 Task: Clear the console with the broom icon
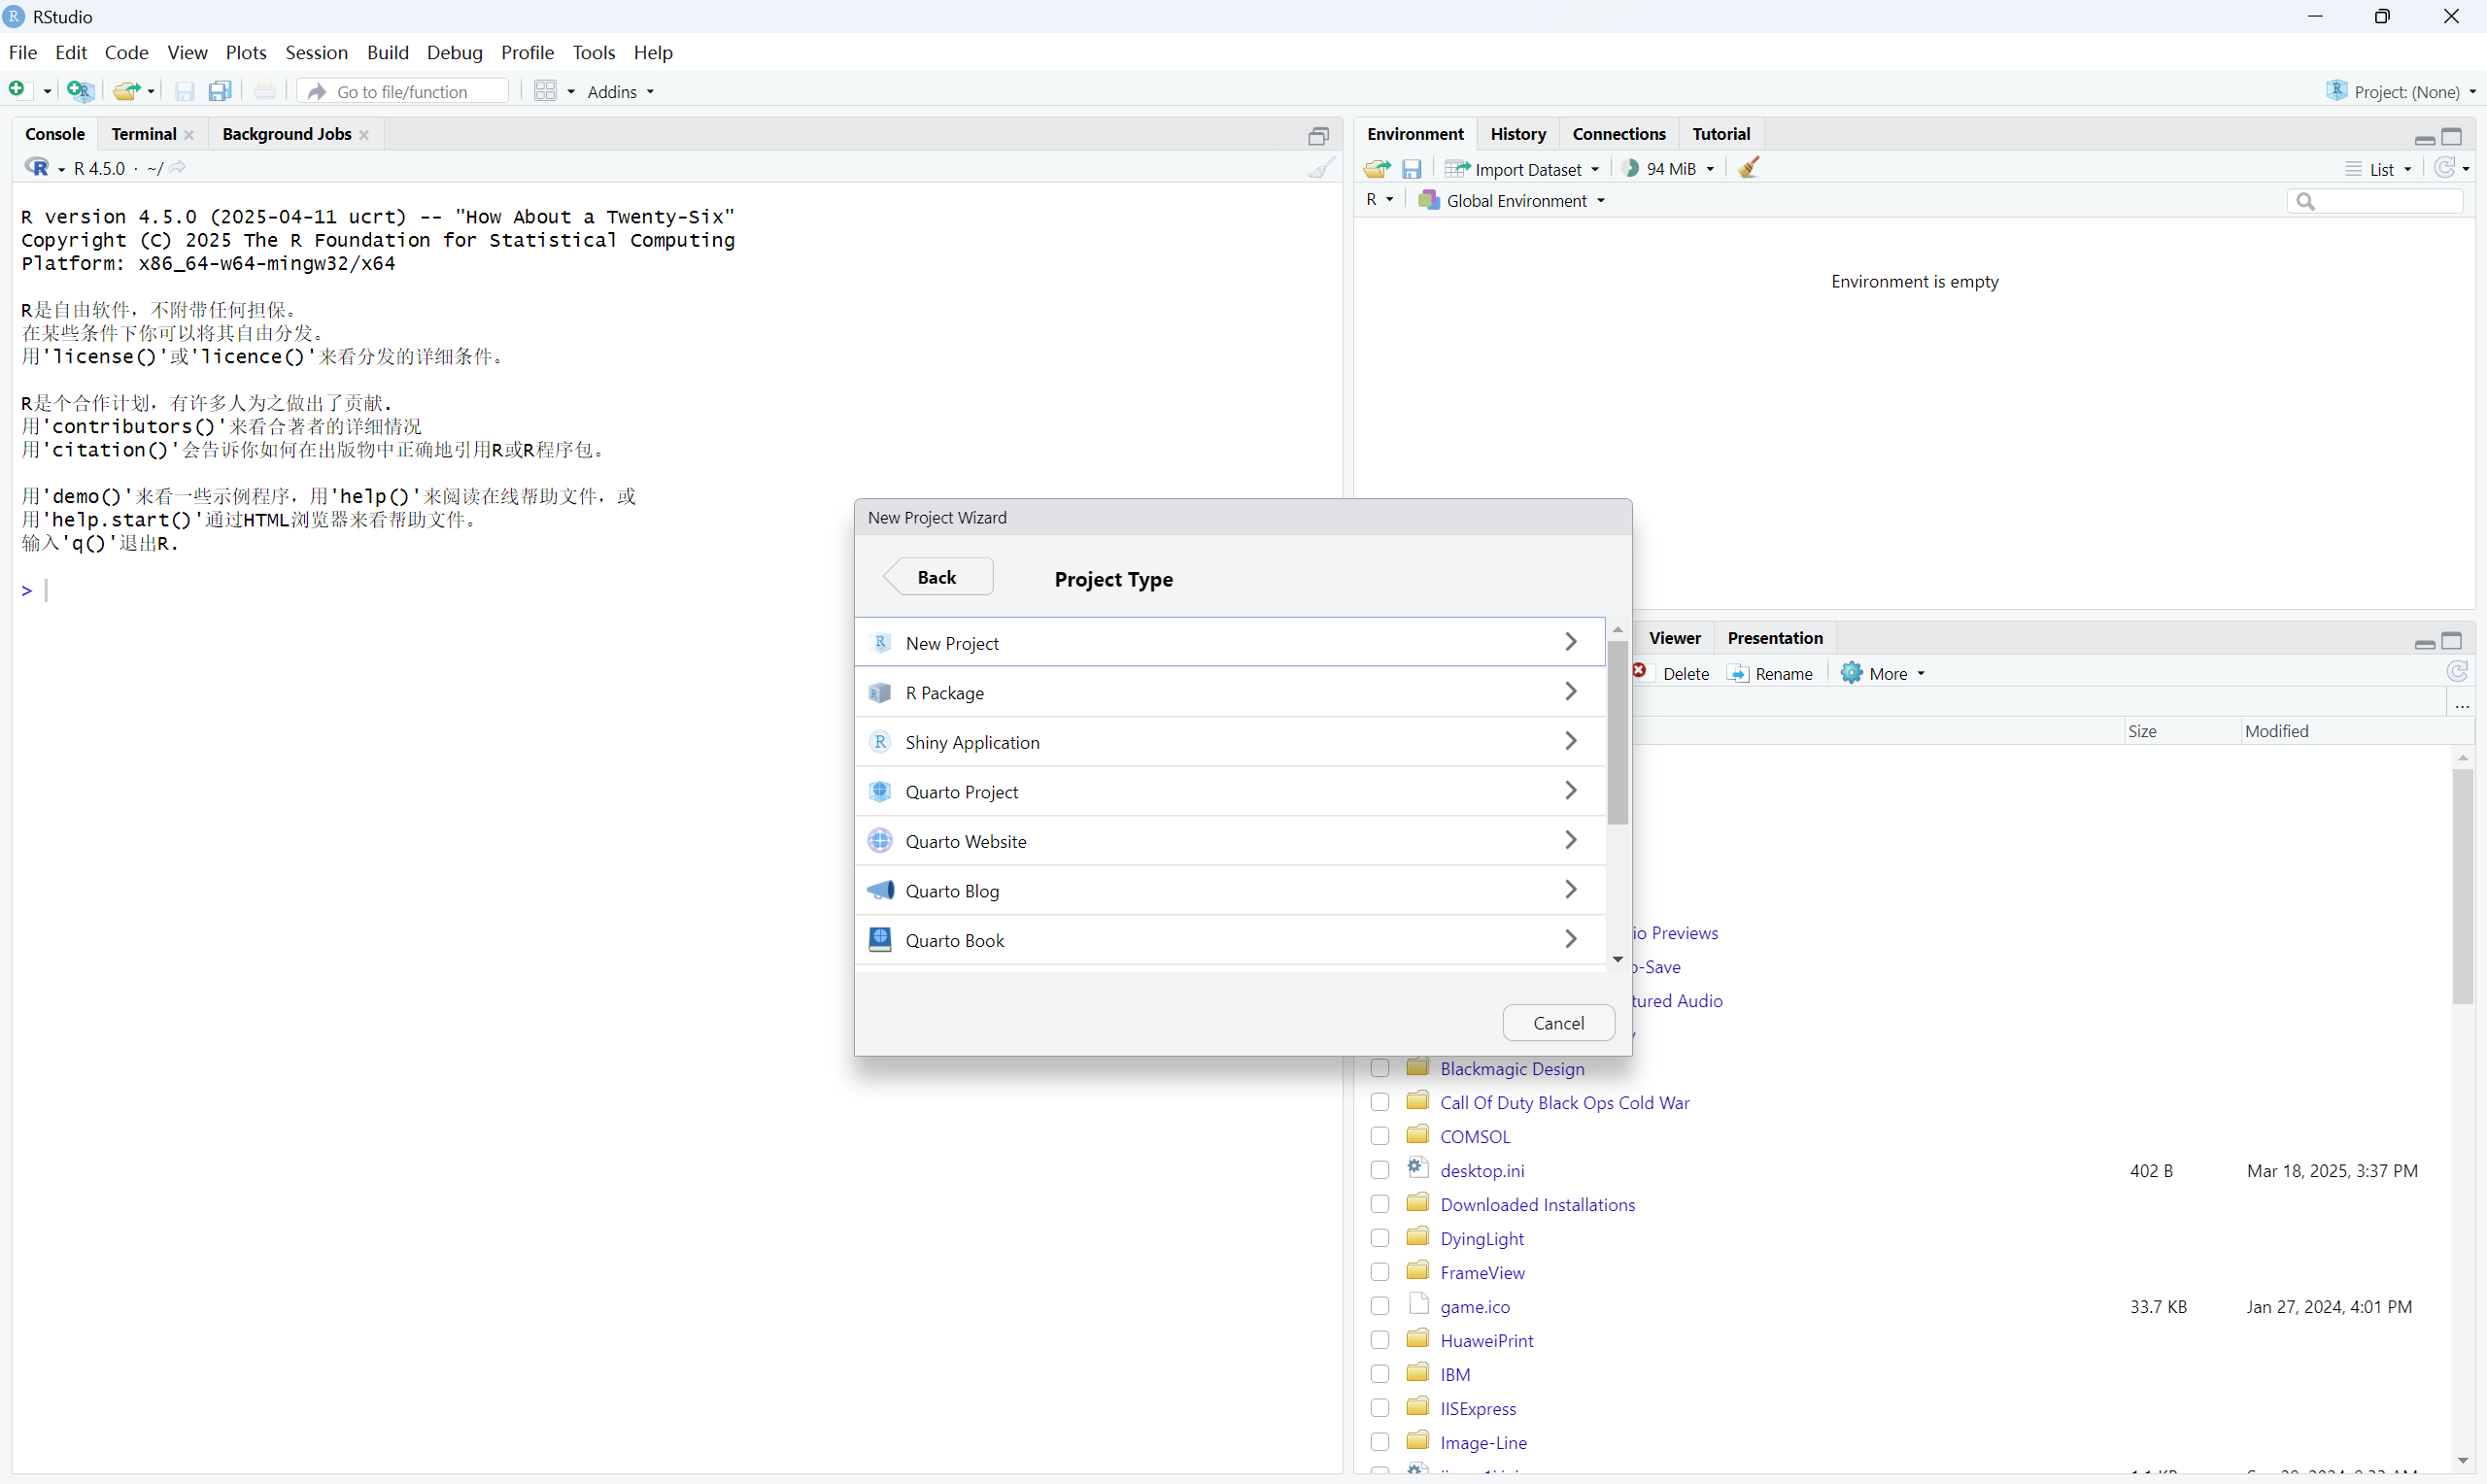pyautogui.click(x=1321, y=168)
